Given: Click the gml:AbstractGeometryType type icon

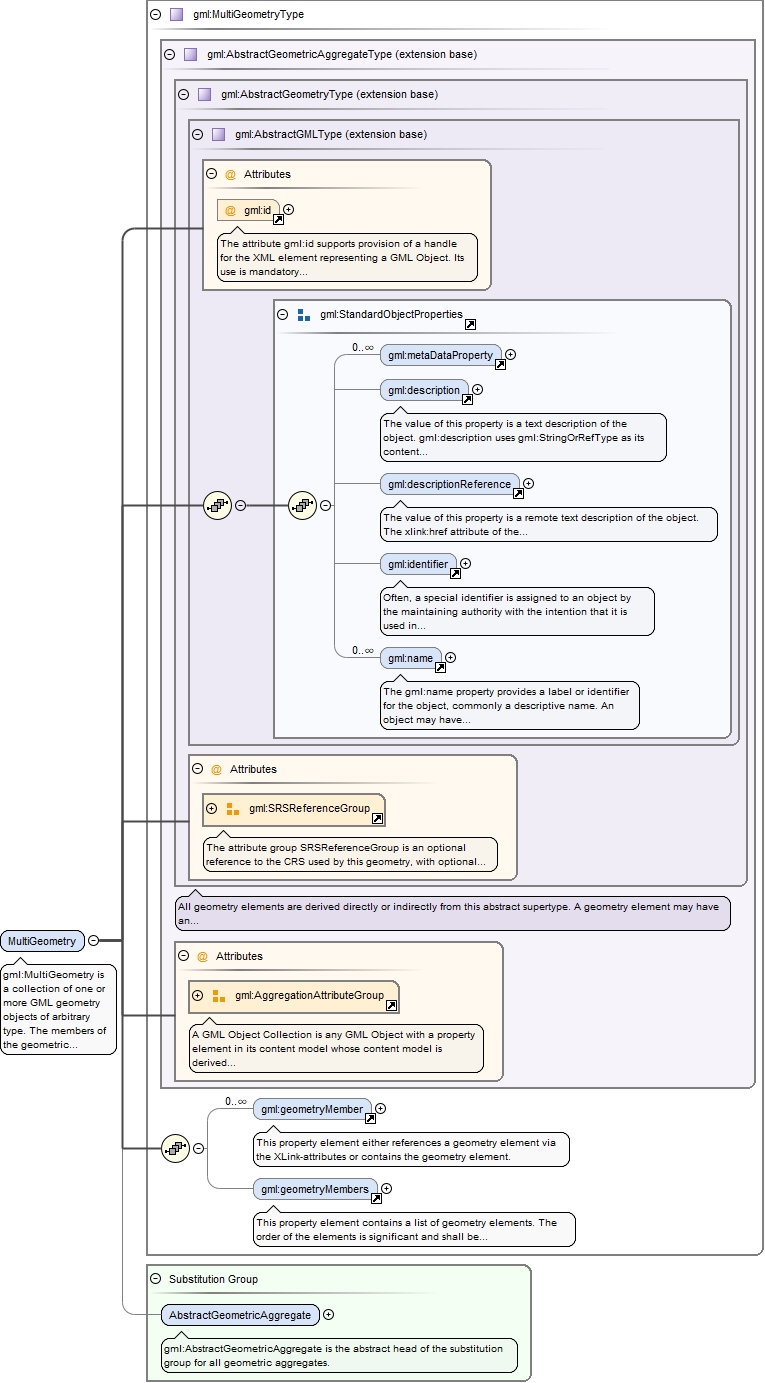Looking at the screenshot, I should tap(204, 94).
